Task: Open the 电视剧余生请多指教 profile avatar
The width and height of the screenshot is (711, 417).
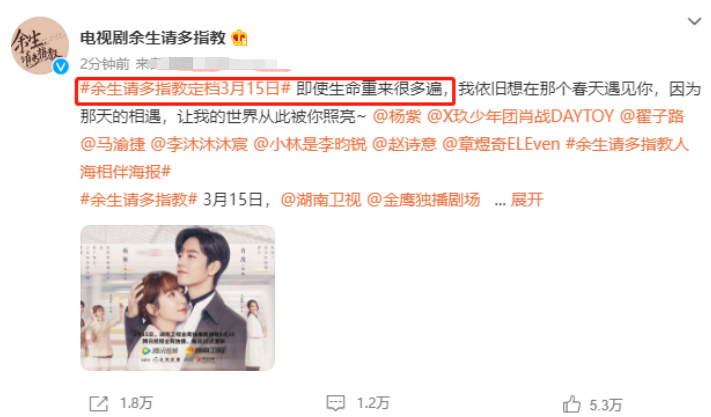Action: click(x=40, y=45)
